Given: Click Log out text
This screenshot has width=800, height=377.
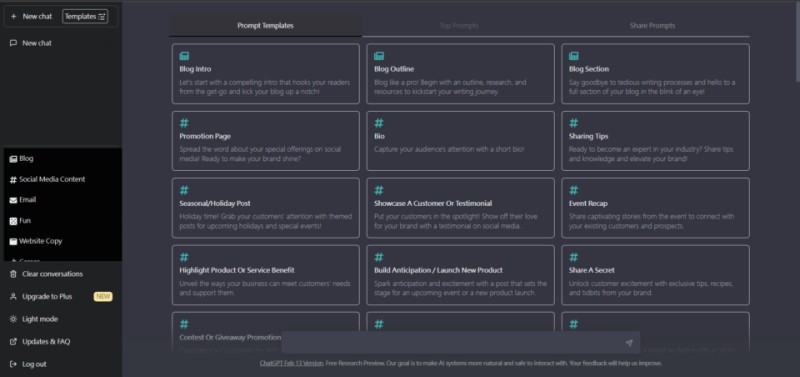Looking at the screenshot, I should click(34, 364).
